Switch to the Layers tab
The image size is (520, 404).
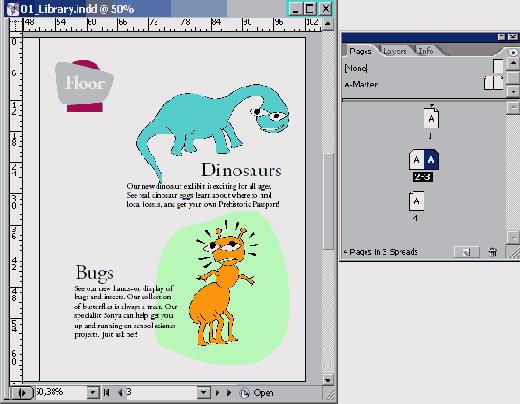click(395, 51)
